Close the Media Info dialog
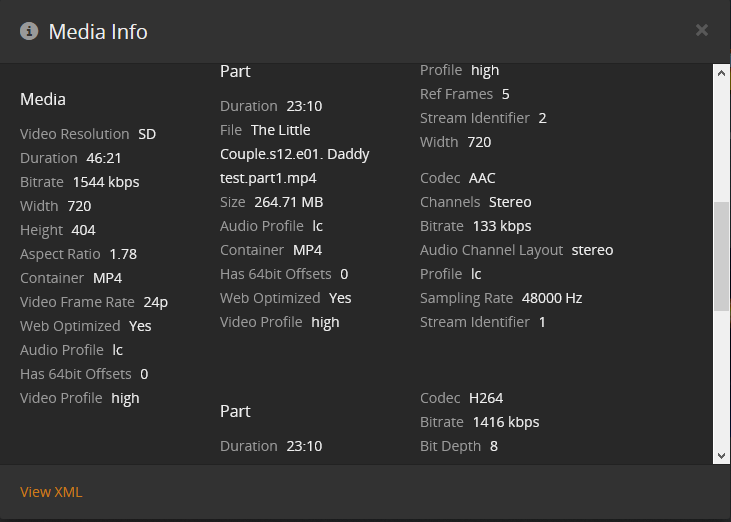The image size is (731, 522). click(702, 30)
